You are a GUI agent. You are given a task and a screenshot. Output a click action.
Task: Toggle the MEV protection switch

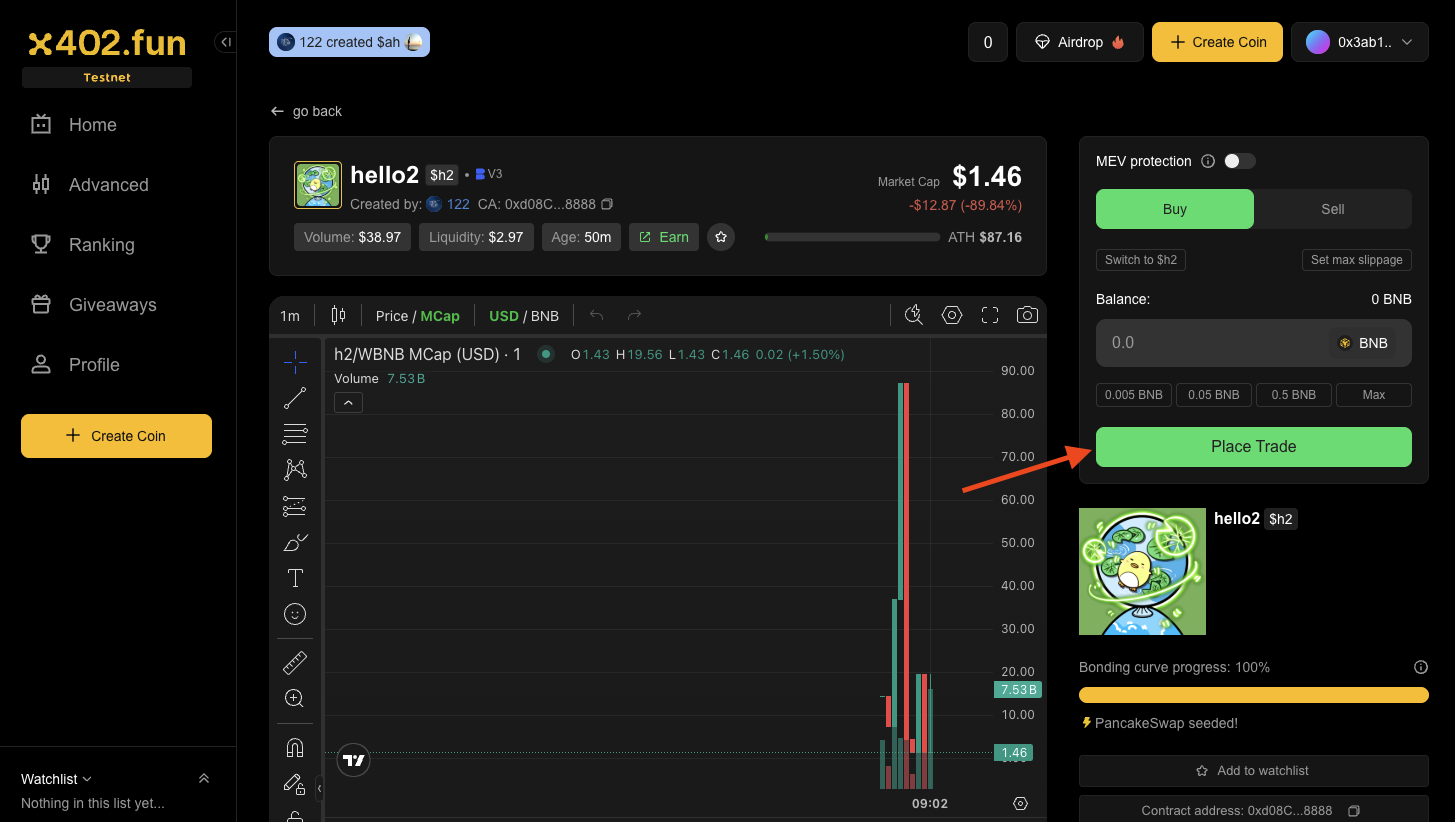click(x=1239, y=161)
